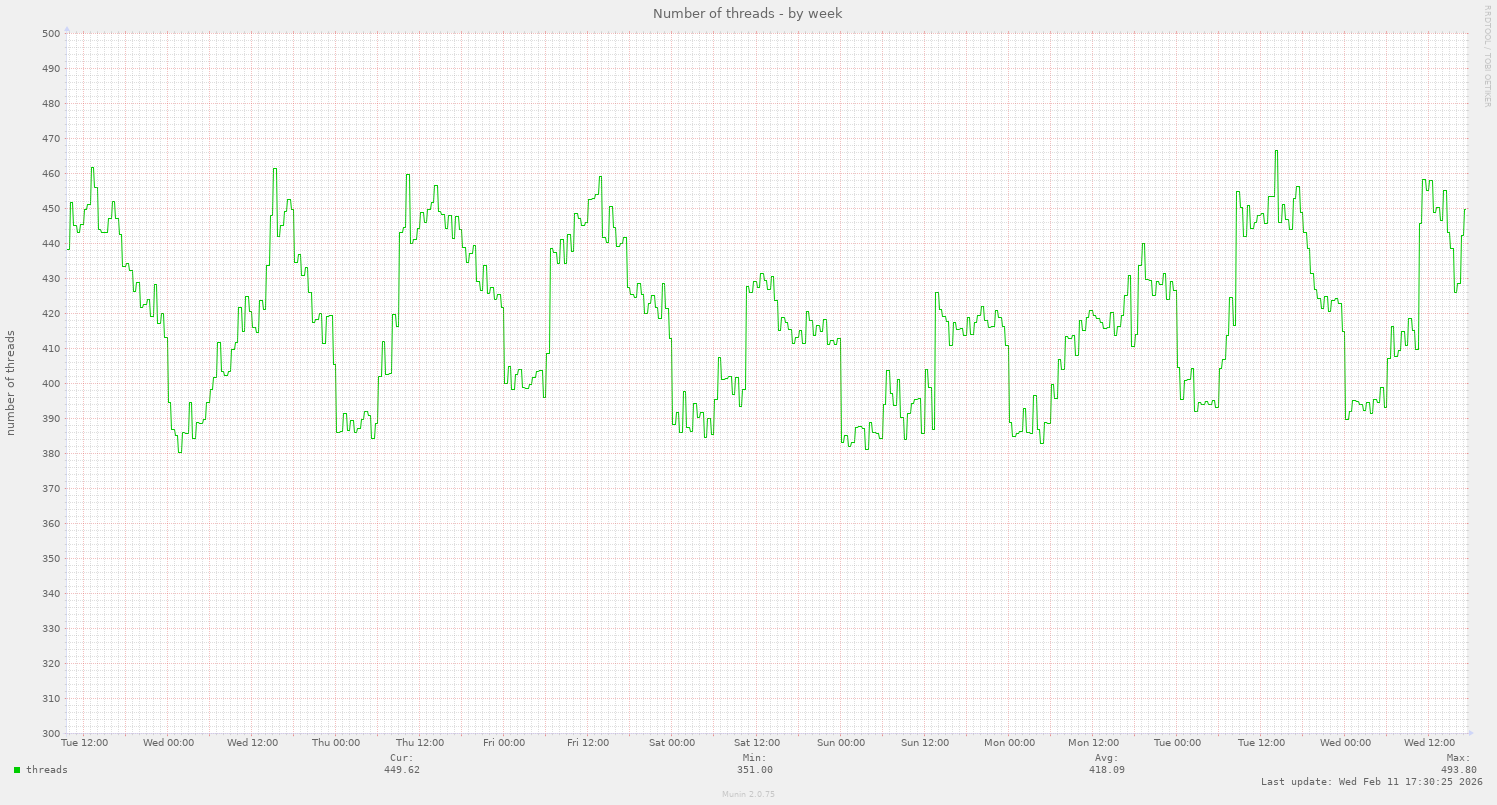Click the 400 y-axis tick label

(51, 384)
